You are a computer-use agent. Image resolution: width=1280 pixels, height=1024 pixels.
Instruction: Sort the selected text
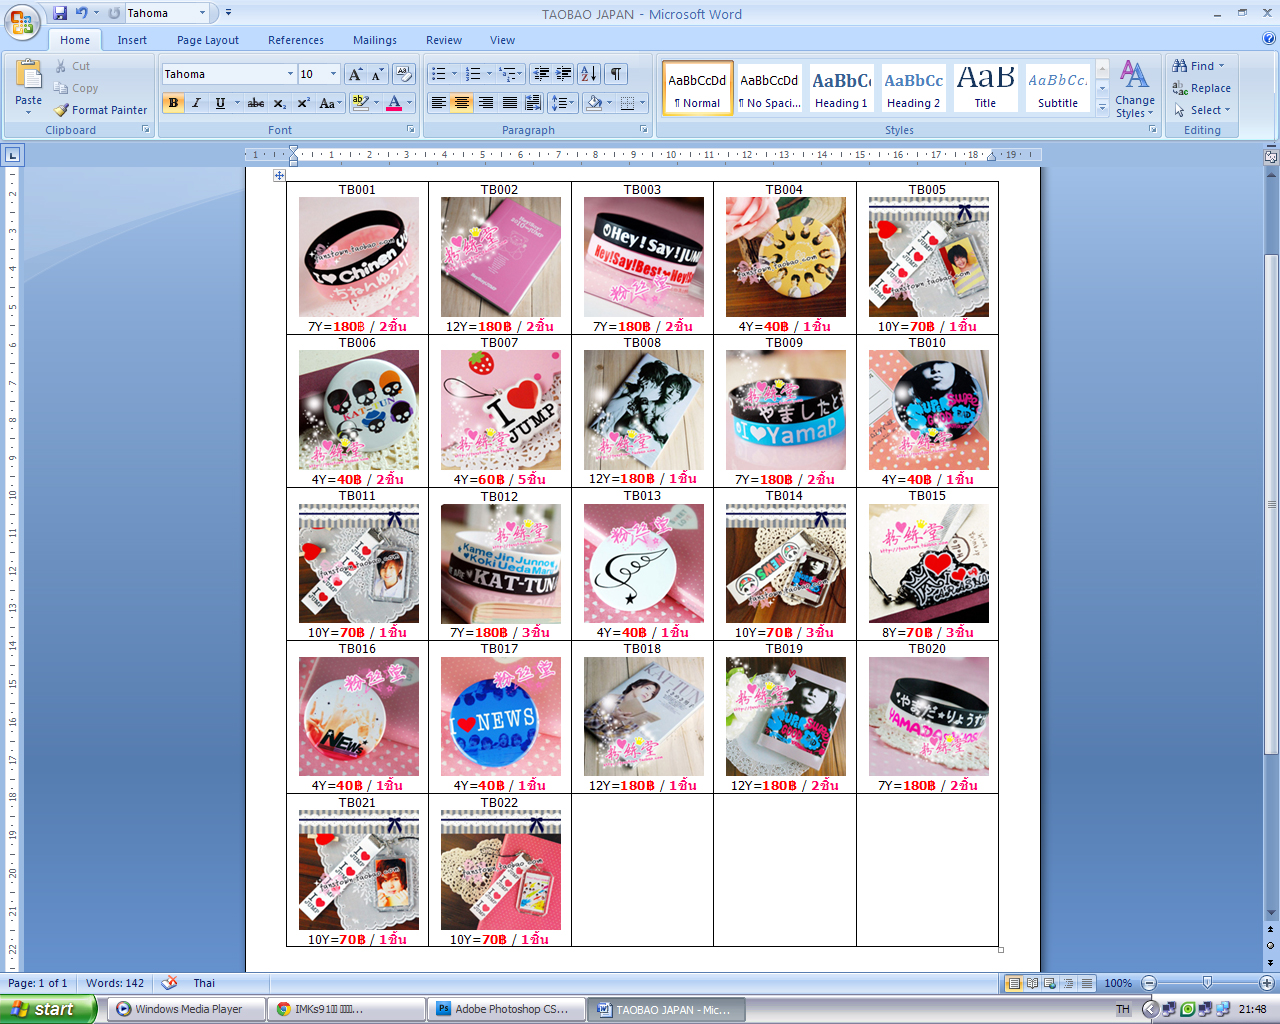click(588, 74)
